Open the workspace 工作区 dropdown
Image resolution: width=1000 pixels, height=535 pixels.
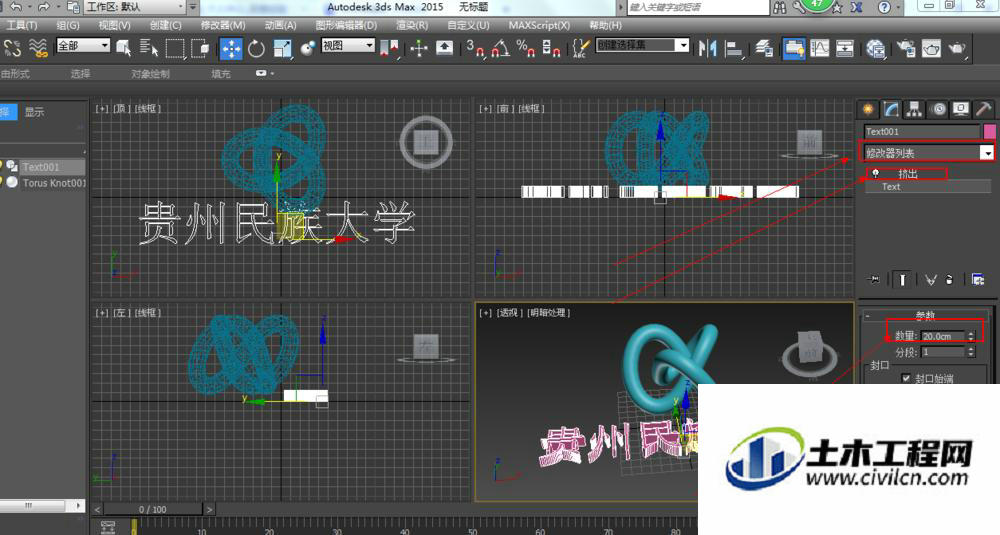[134, 7]
